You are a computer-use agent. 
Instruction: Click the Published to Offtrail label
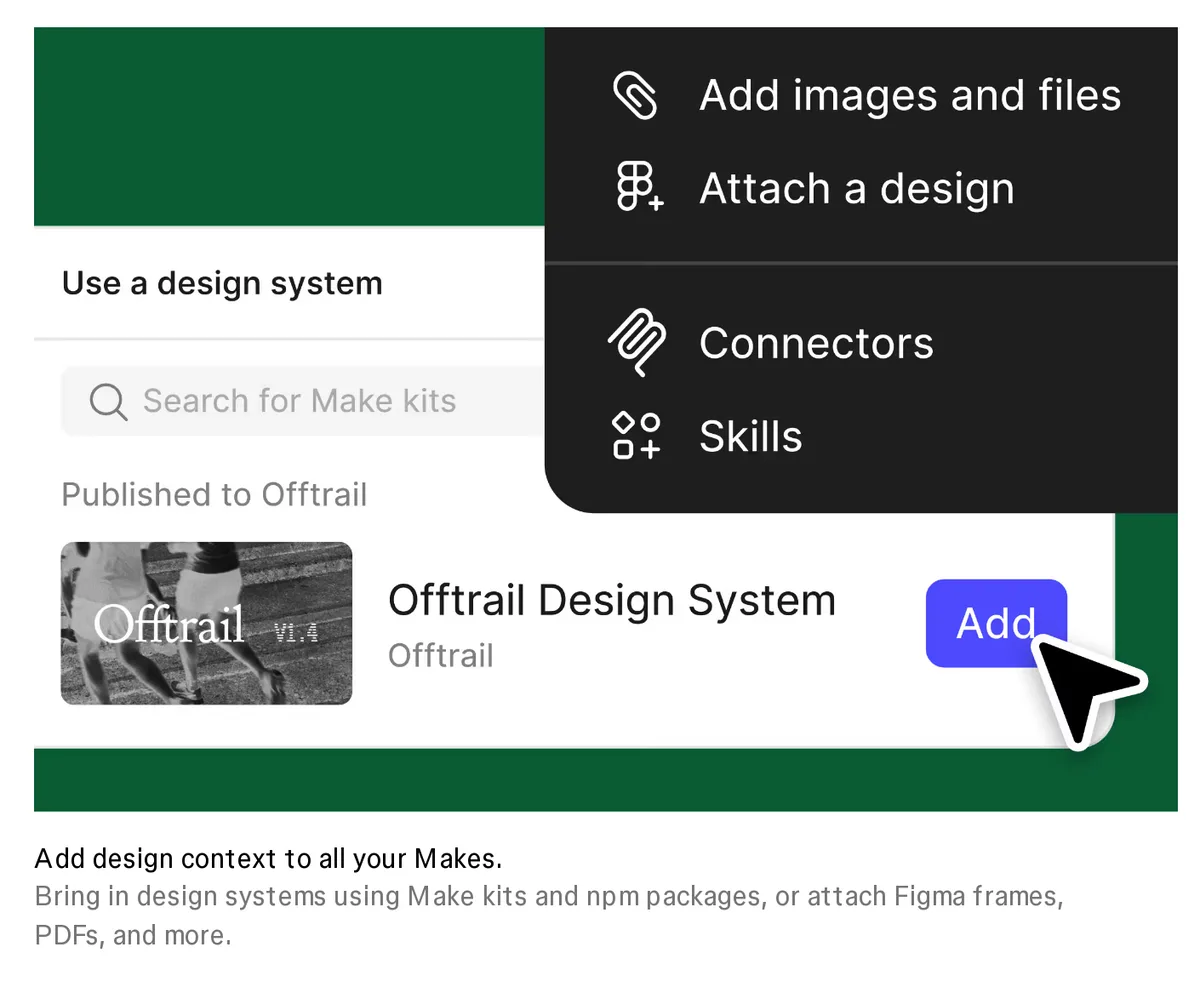214,494
